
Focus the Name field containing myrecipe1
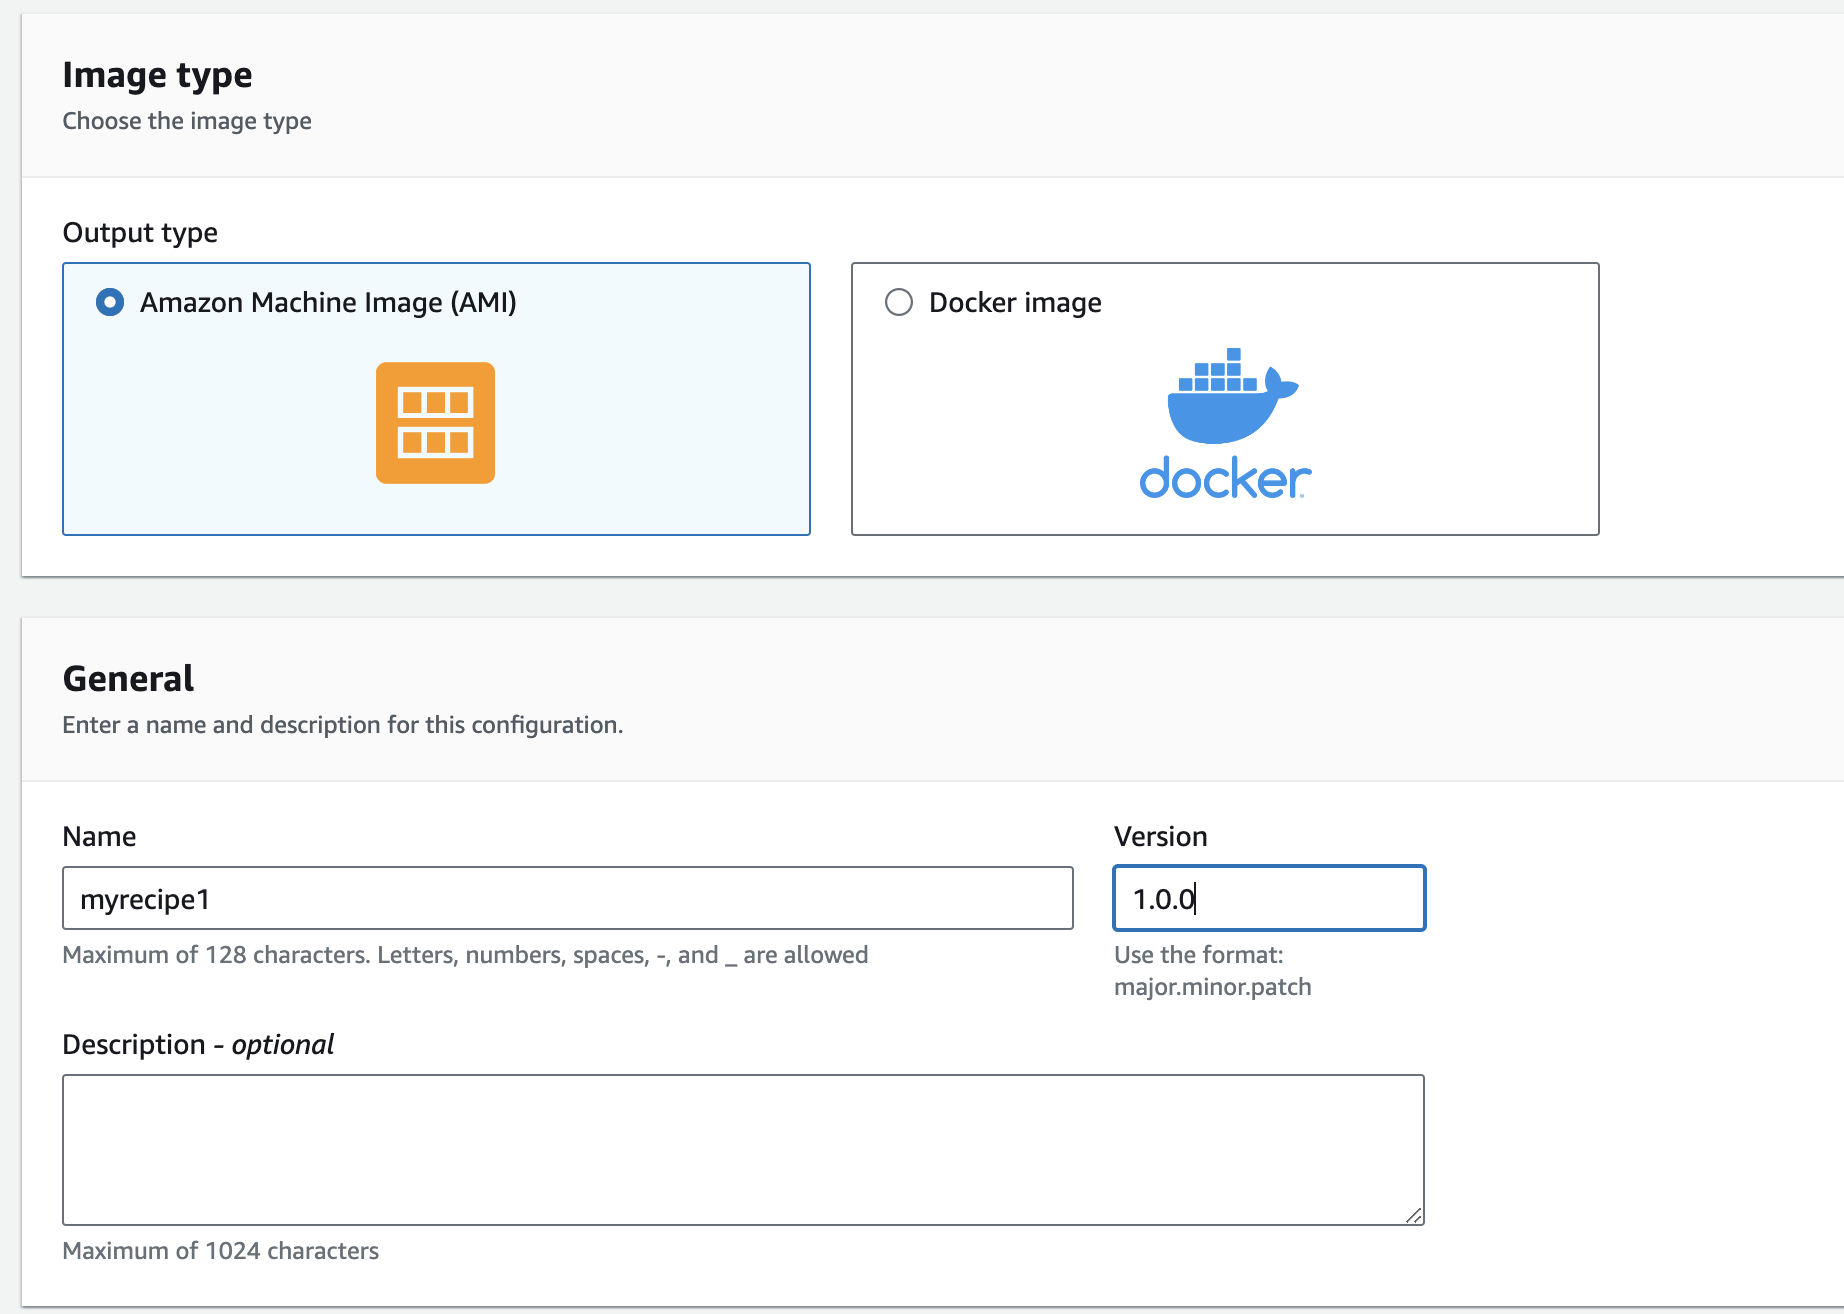(x=567, y=899)
